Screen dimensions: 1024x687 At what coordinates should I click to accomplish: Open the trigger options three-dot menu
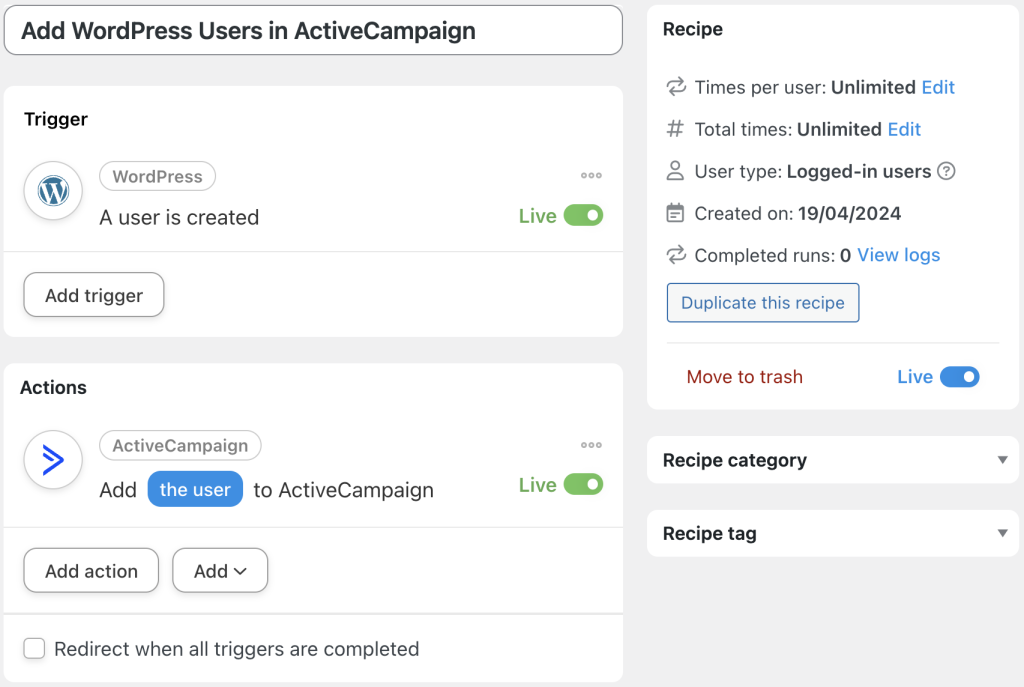click(591, 175)
